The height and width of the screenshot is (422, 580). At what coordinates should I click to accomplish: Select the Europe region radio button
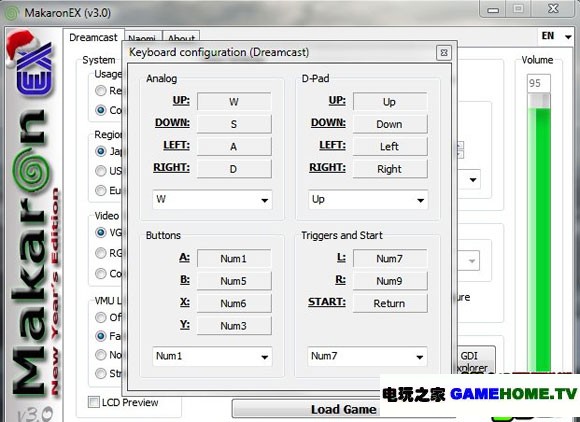[101, 190]
